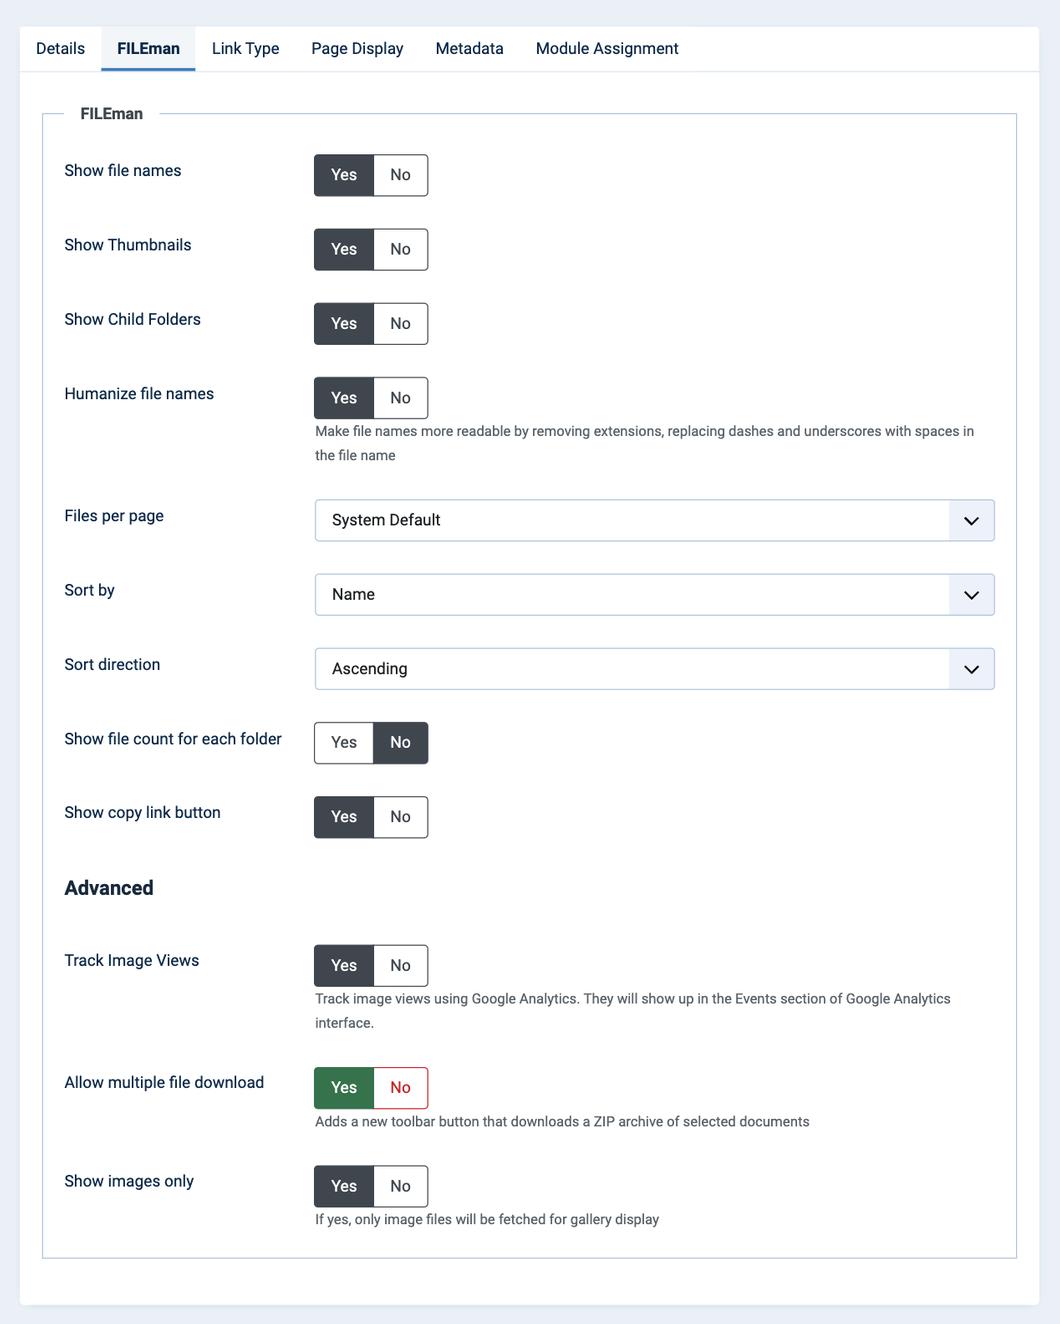This screenshot has height=1324, width=1060.
Task: Select the Metadata tab
Action: 469,49
